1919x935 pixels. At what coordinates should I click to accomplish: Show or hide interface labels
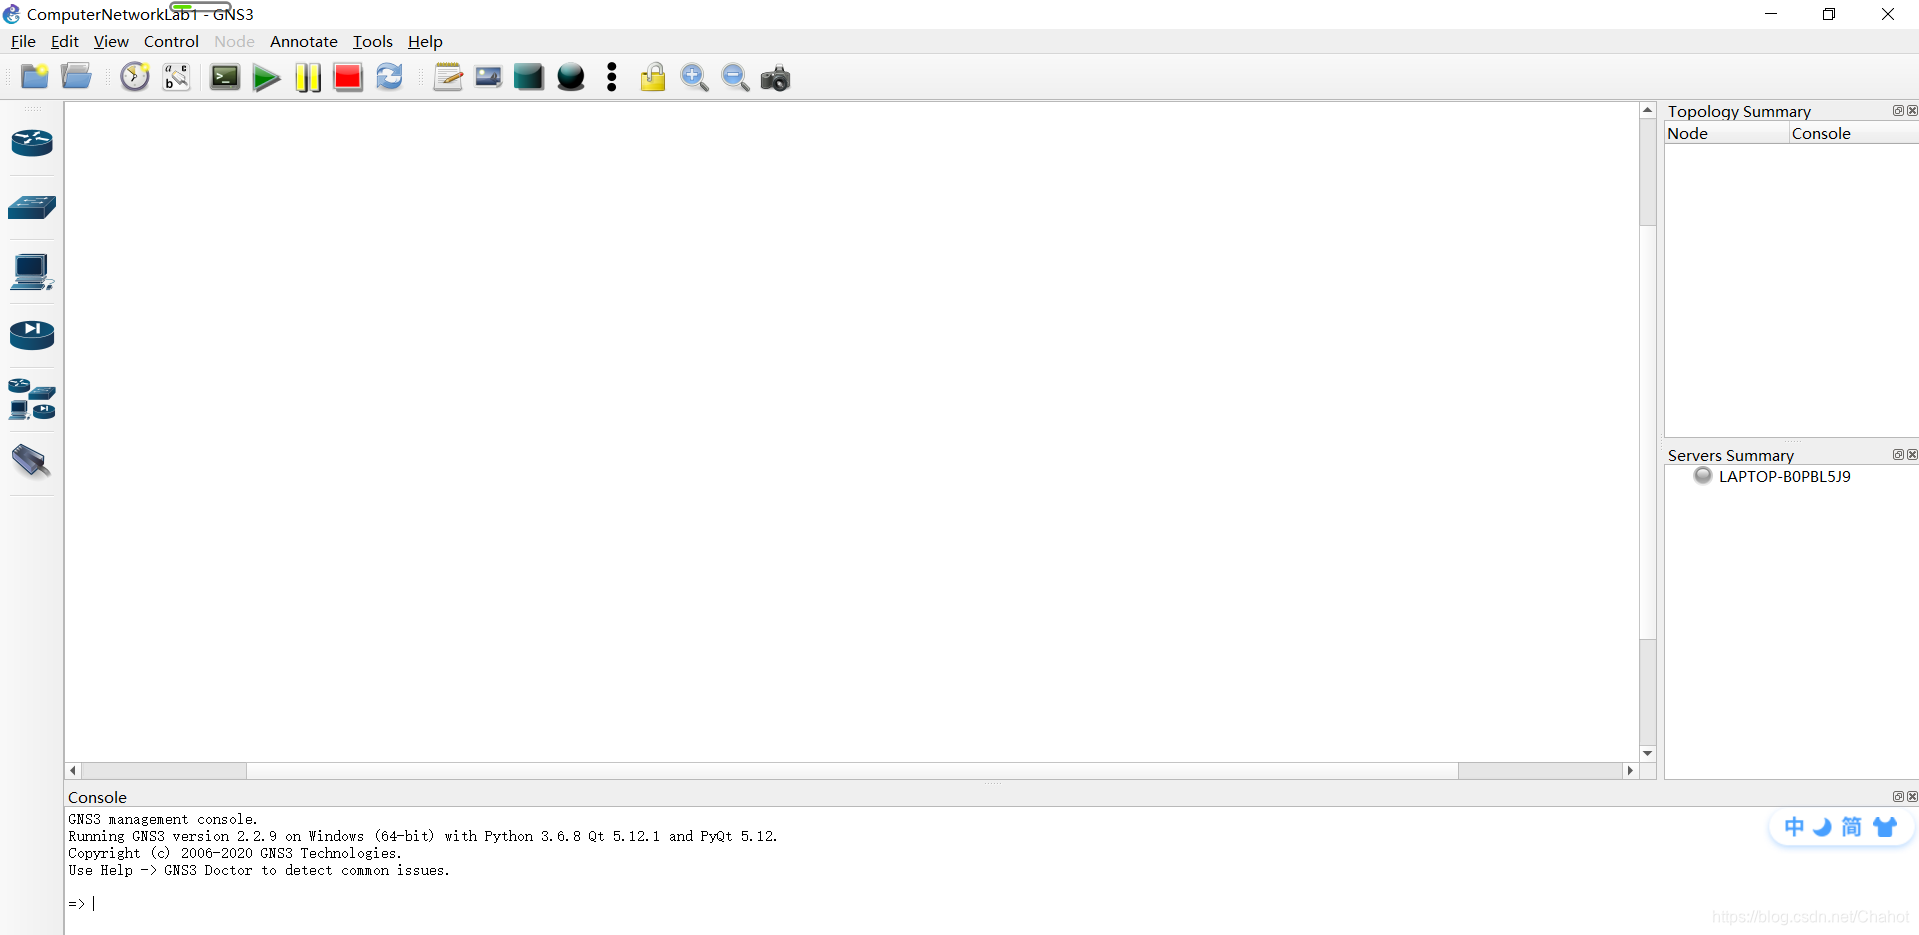coord(176,77)
